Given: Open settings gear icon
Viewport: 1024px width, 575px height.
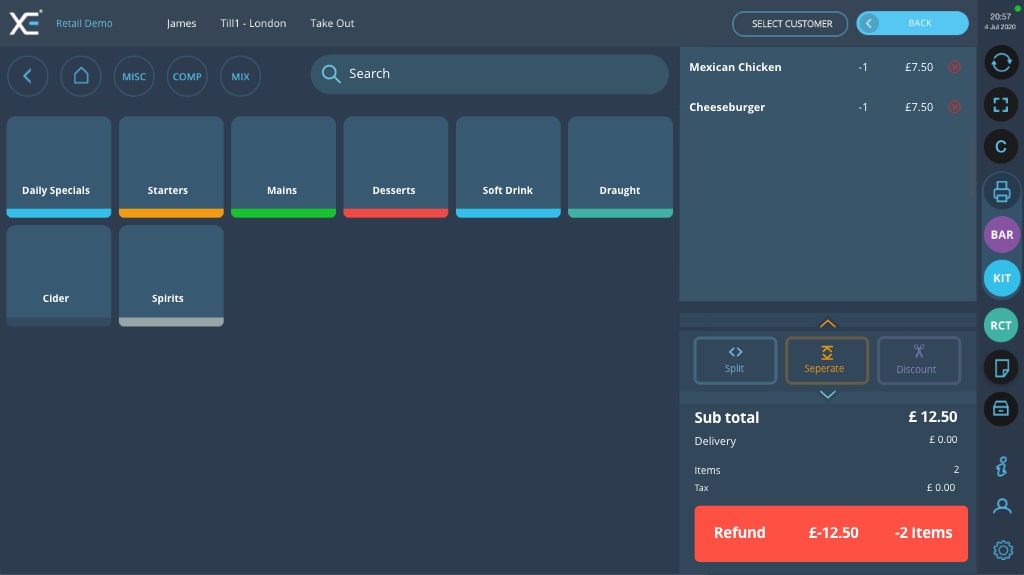Looking at the screenshot, I should click(1002, 549).
